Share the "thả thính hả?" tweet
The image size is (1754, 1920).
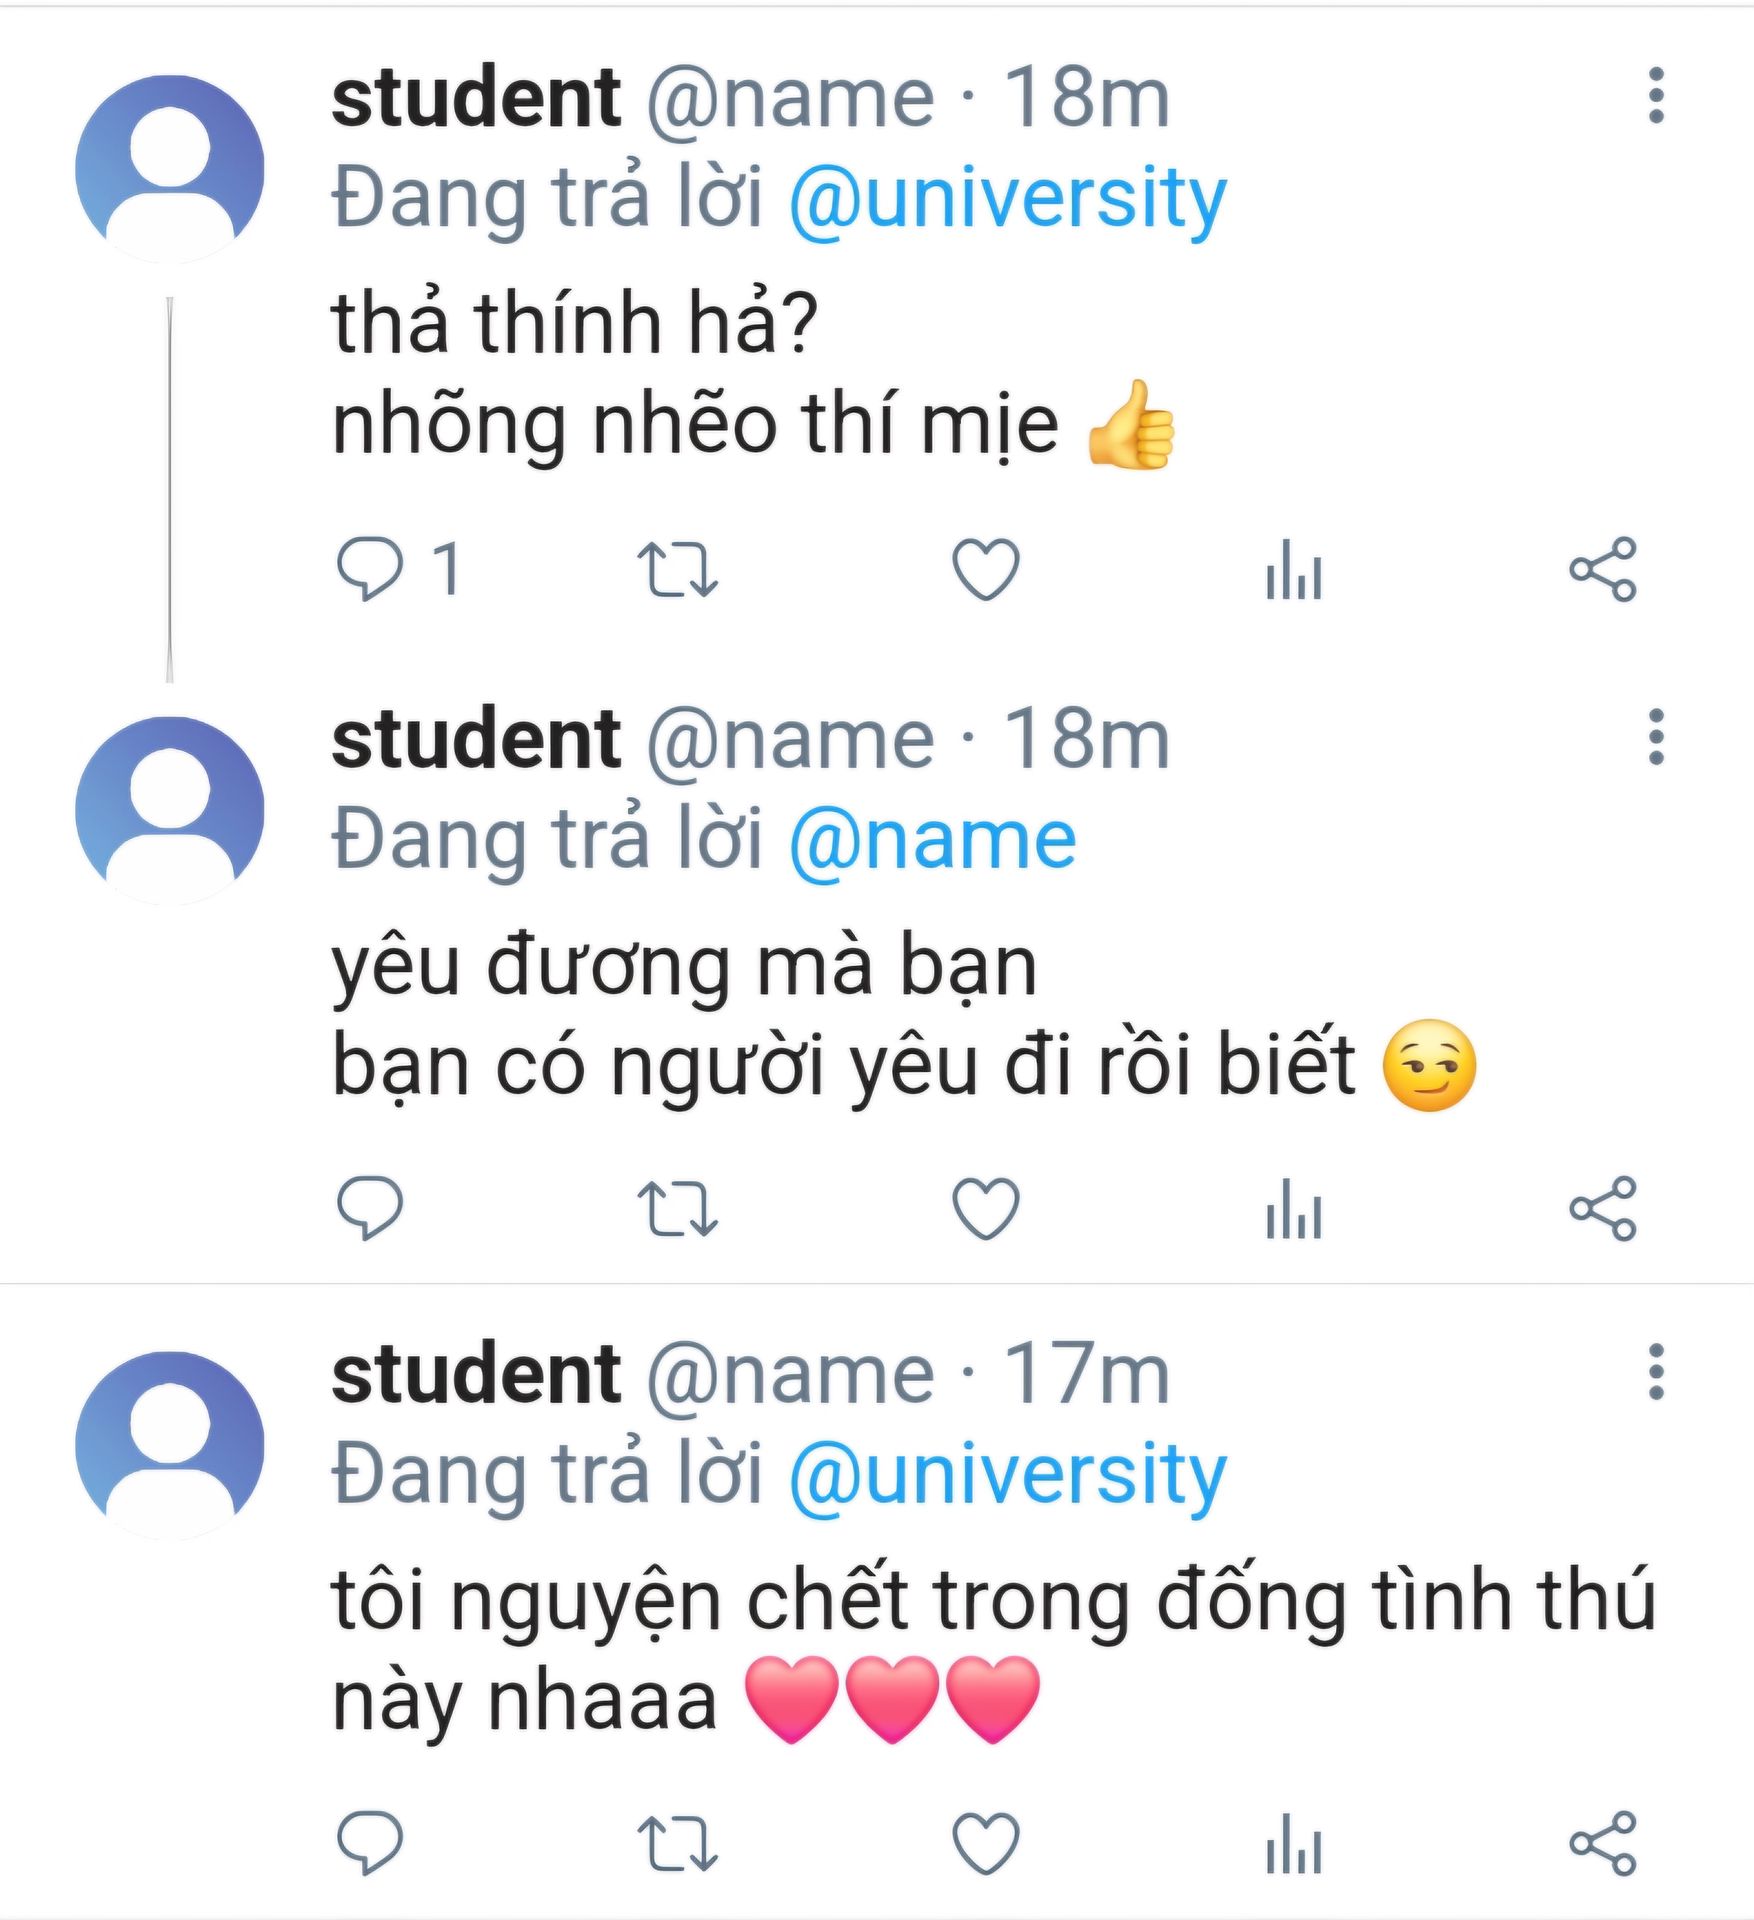(1602, 569)
